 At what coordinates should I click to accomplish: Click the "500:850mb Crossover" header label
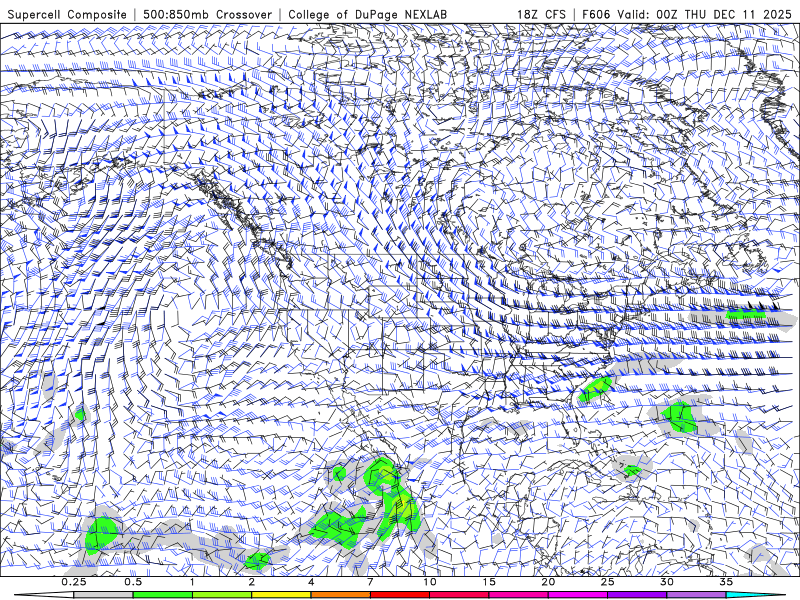(208, 14)
